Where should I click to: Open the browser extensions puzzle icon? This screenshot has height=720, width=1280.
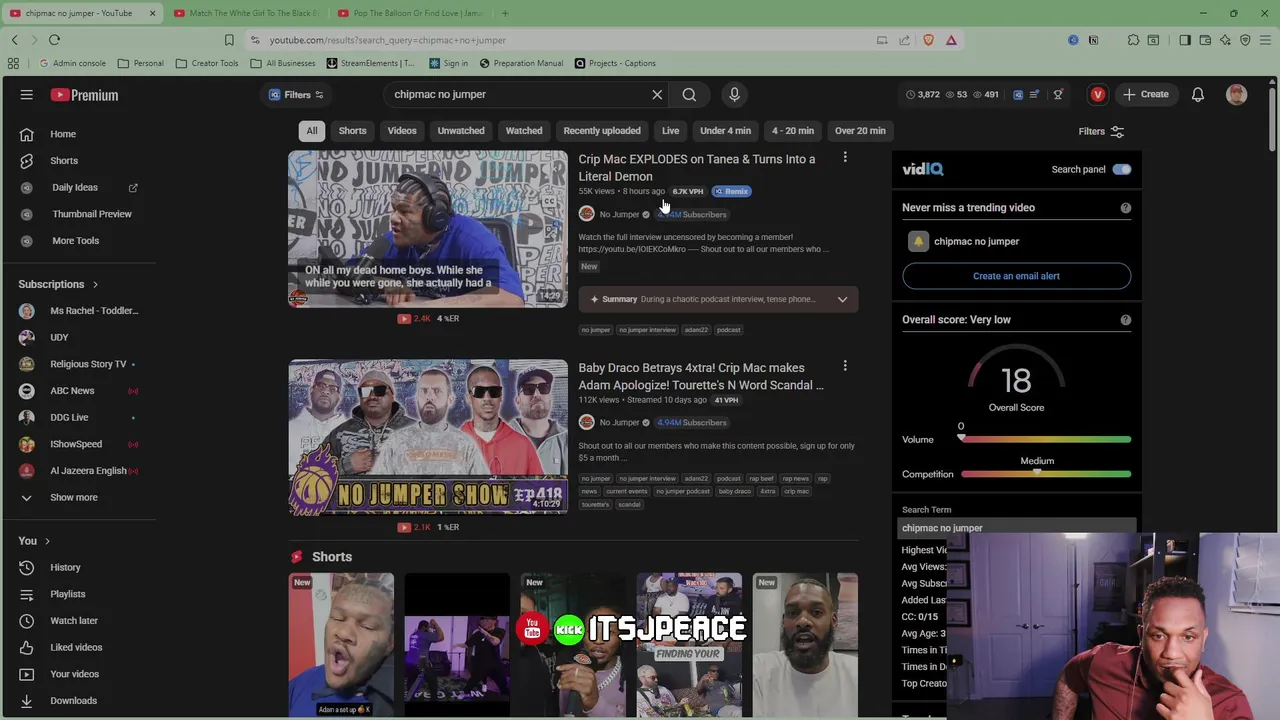pyautogui.click(x=1133, y=40)
